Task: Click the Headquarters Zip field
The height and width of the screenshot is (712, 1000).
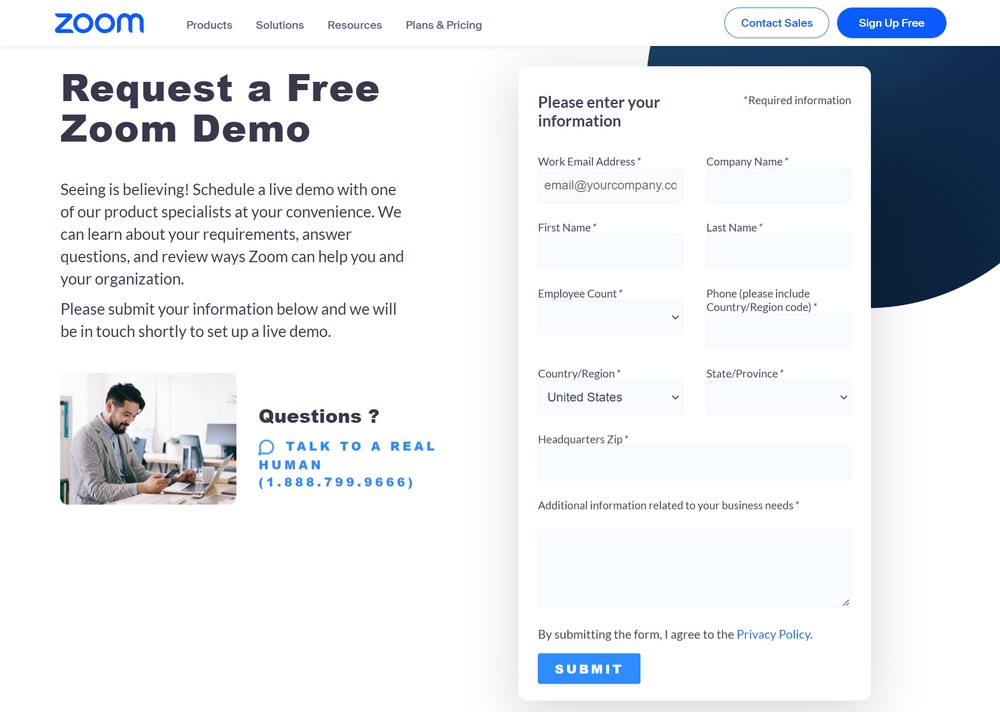Action: (x=694, y=463)
